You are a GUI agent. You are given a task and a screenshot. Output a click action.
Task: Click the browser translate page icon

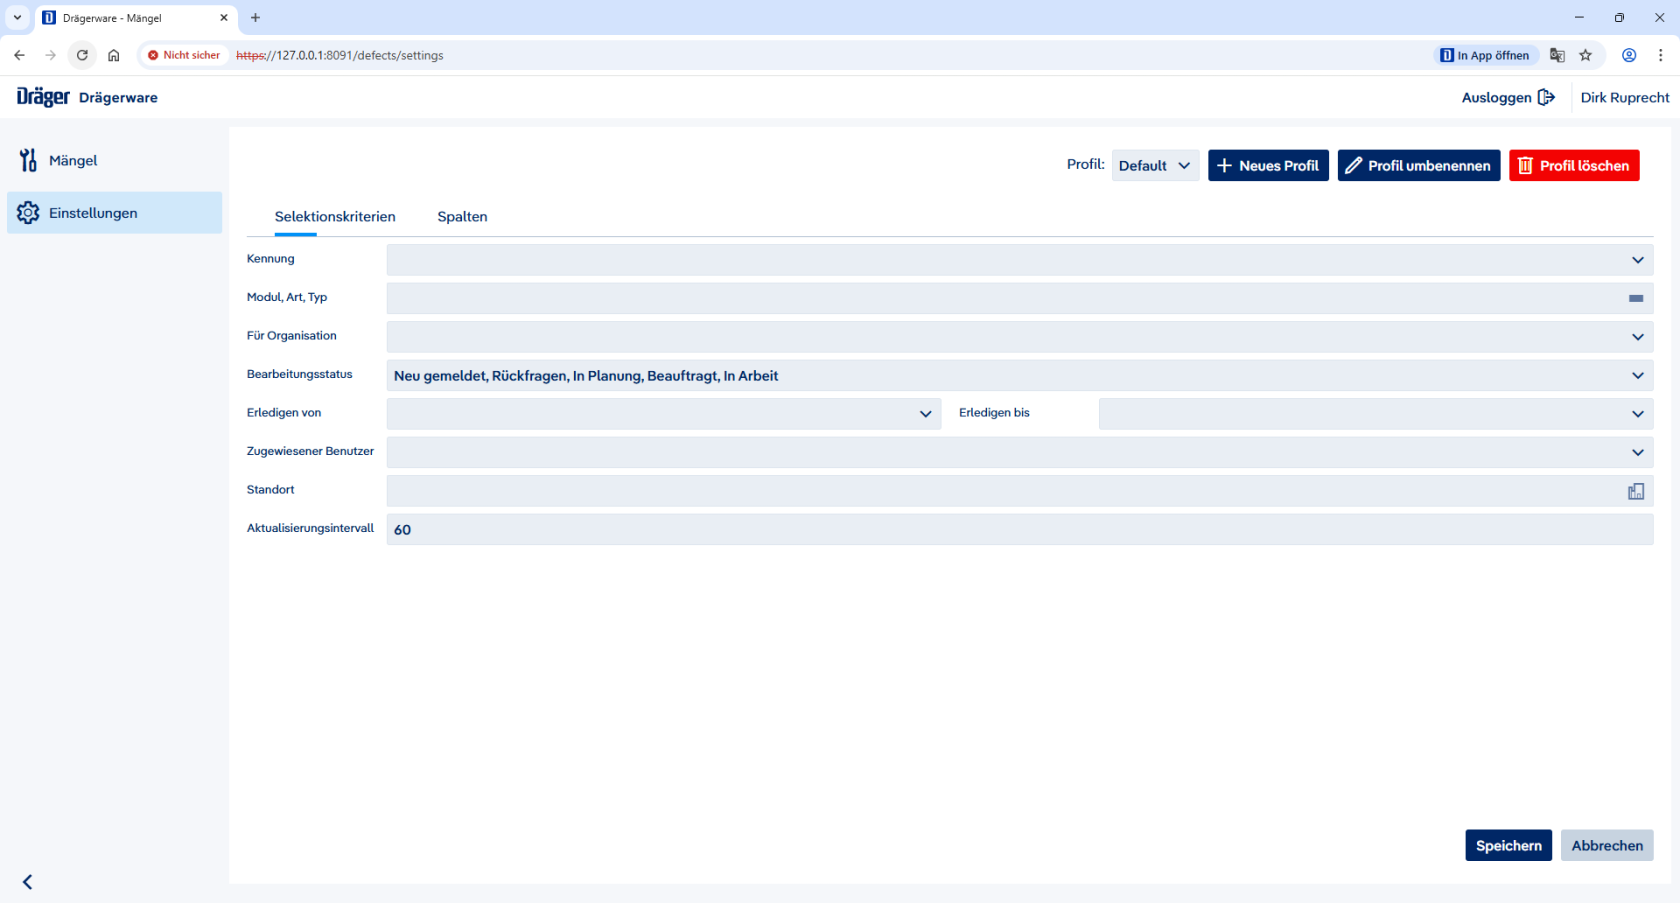click(x=1557, y=55)
